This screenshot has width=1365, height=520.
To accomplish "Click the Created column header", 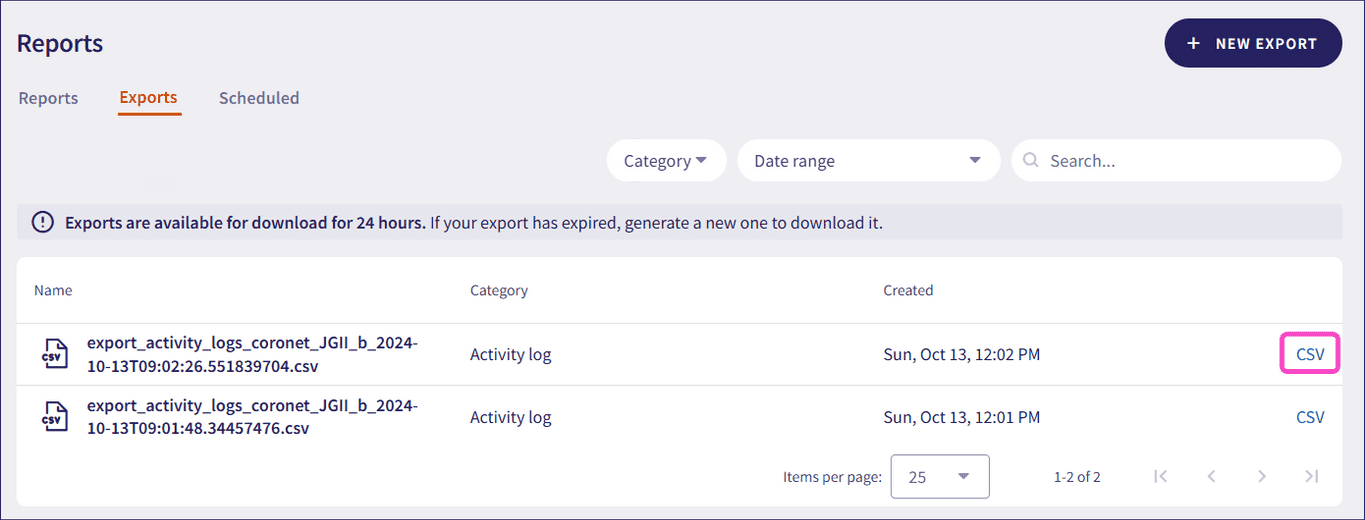I will pyautogui.click(x=908, y=290).
